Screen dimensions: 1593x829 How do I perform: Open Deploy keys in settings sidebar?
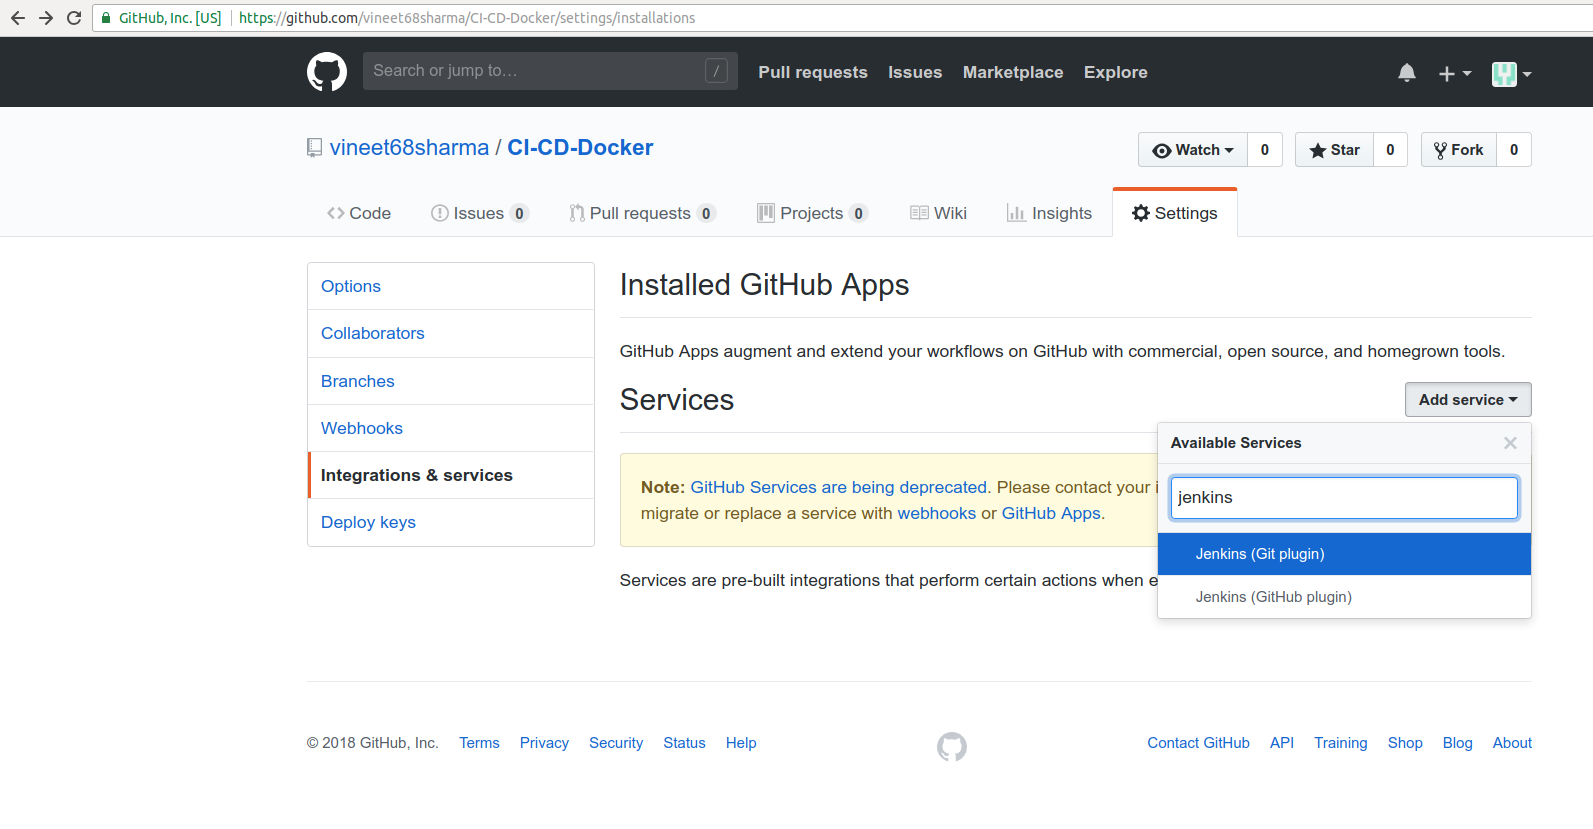(451, 522)
